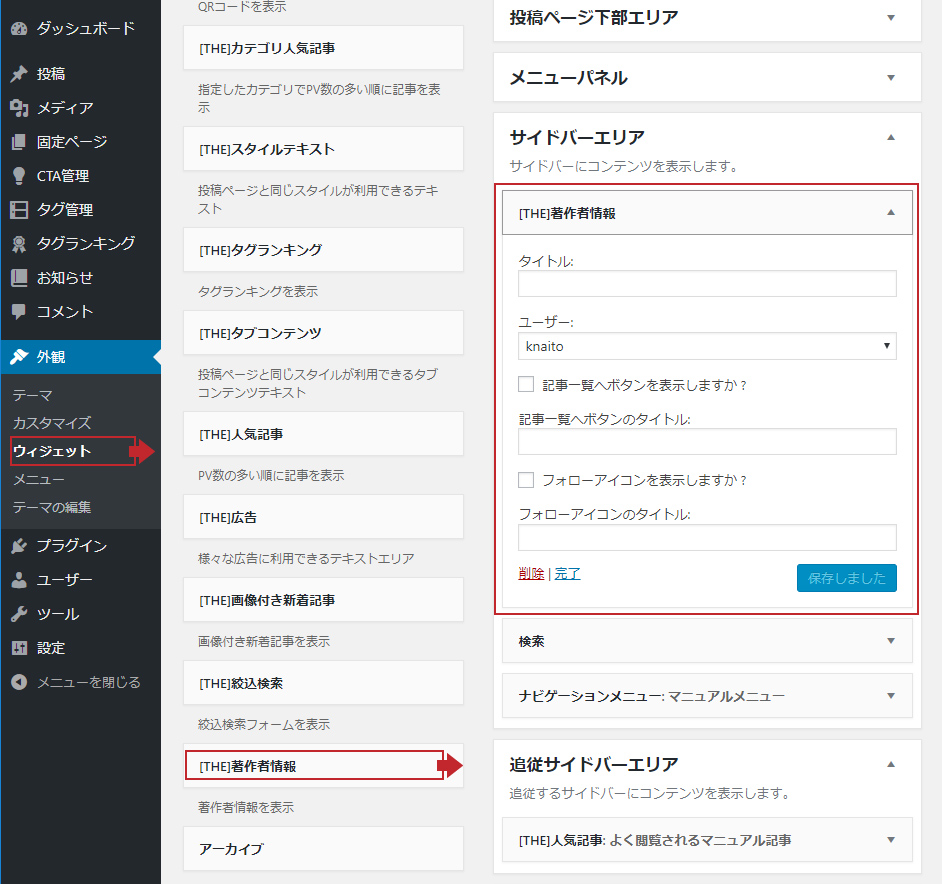This screenshot has width=942, height=884.
Task: Click the wrench icon for ツール
Action: pos(19,614)
